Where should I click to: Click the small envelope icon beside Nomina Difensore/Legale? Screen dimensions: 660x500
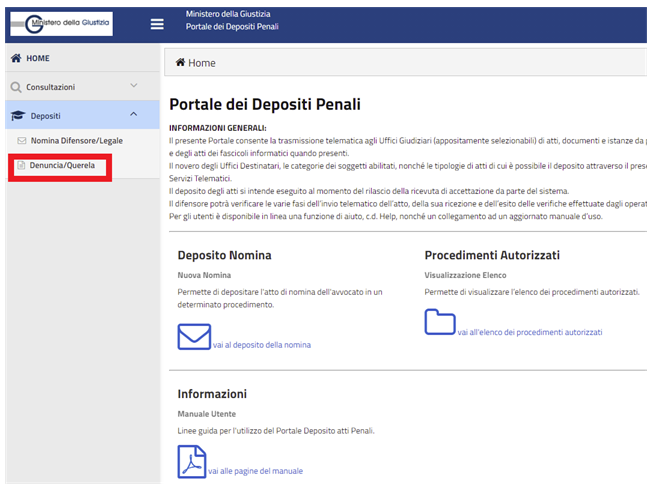click(x=22, y=141)
